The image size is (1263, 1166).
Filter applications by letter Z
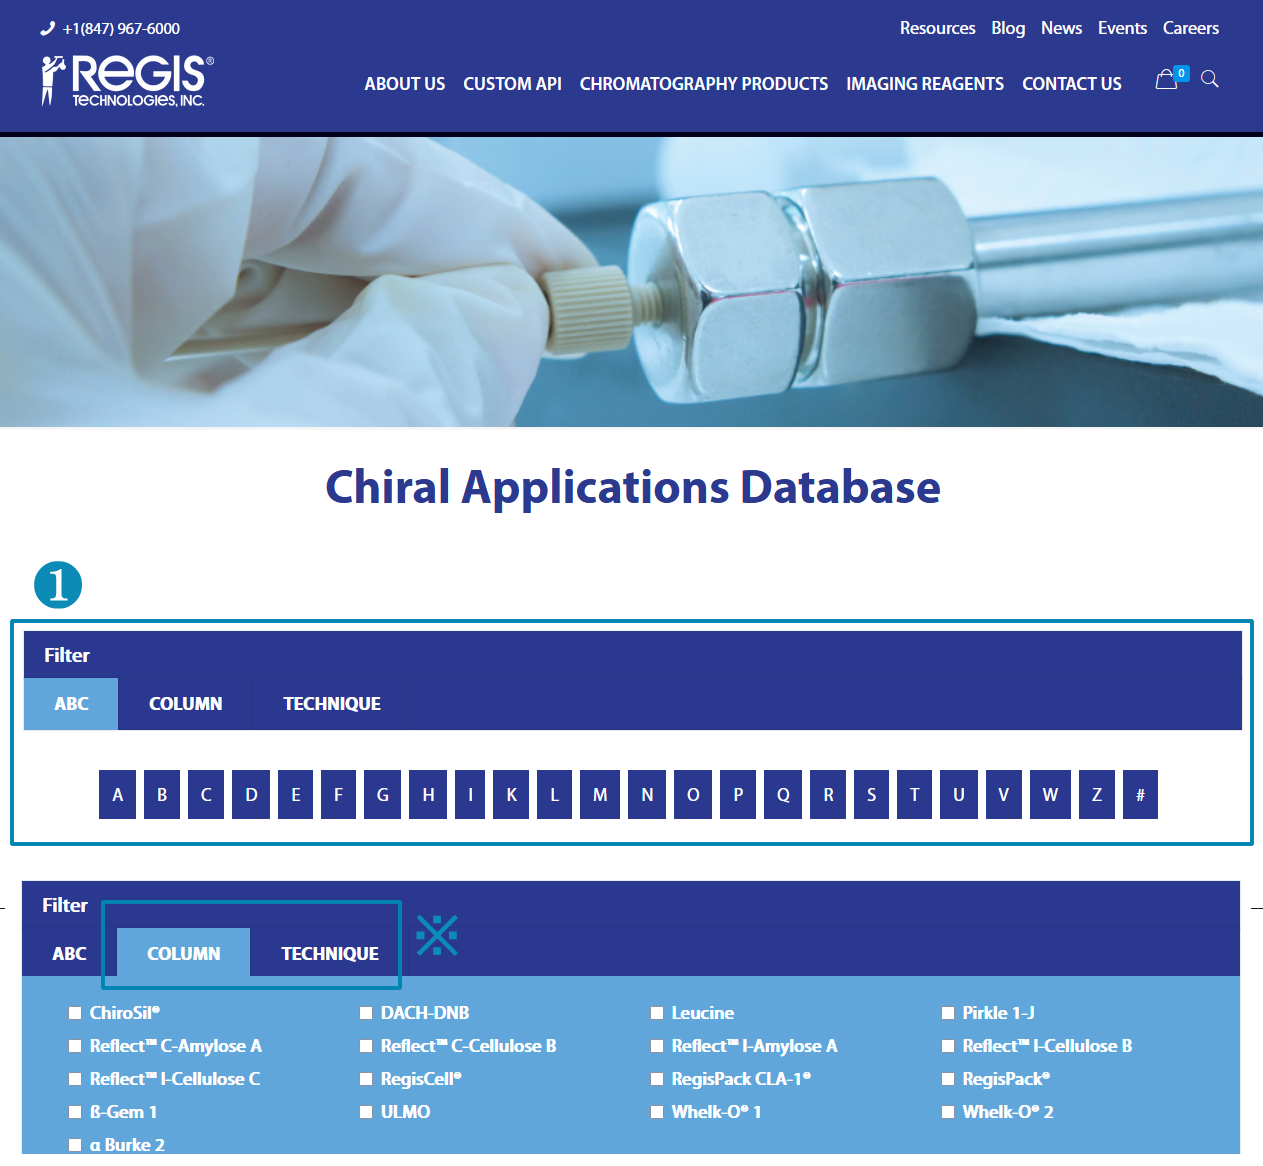point(1097,795)
